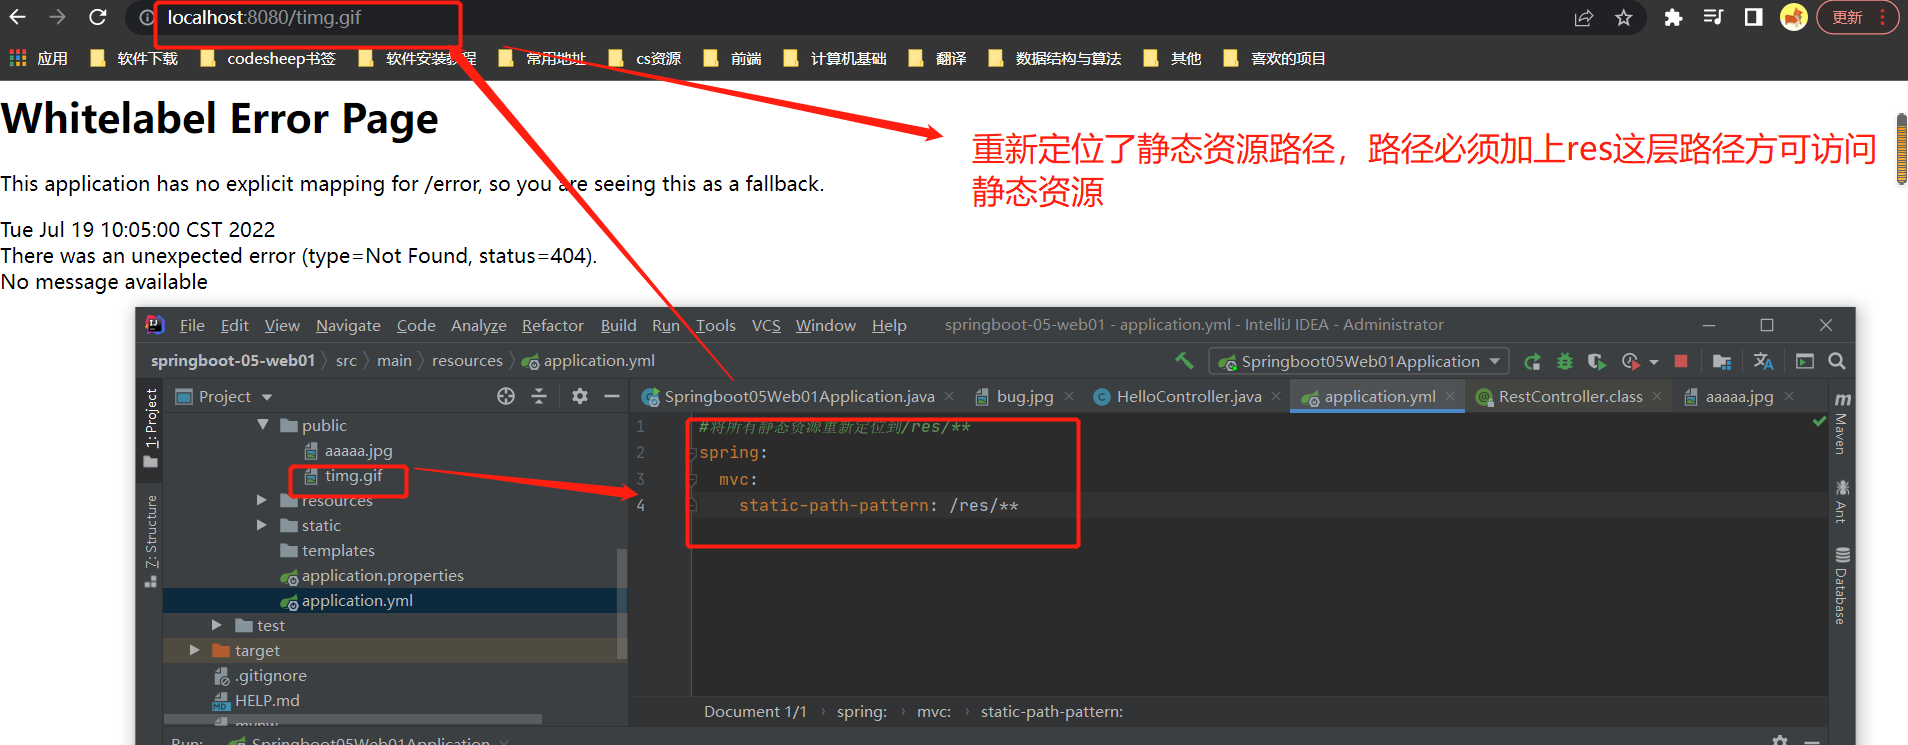The width and height of the screenshot is (1908, 745).
Task: Open the File menu in IntelliJ
Action: (x=192, y=326)
